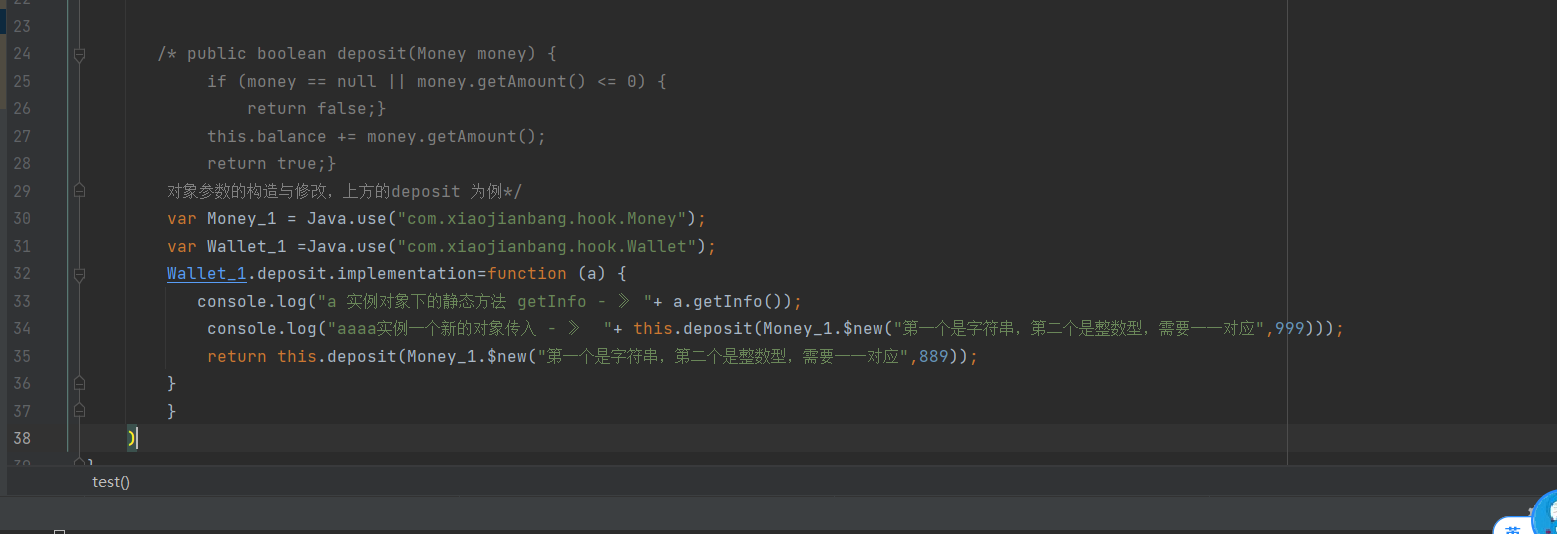Image resolution: width=1557 pixels, height=534 pixels.
Task: Open the test() breadcrumb
Action: (x=111, y=482)
